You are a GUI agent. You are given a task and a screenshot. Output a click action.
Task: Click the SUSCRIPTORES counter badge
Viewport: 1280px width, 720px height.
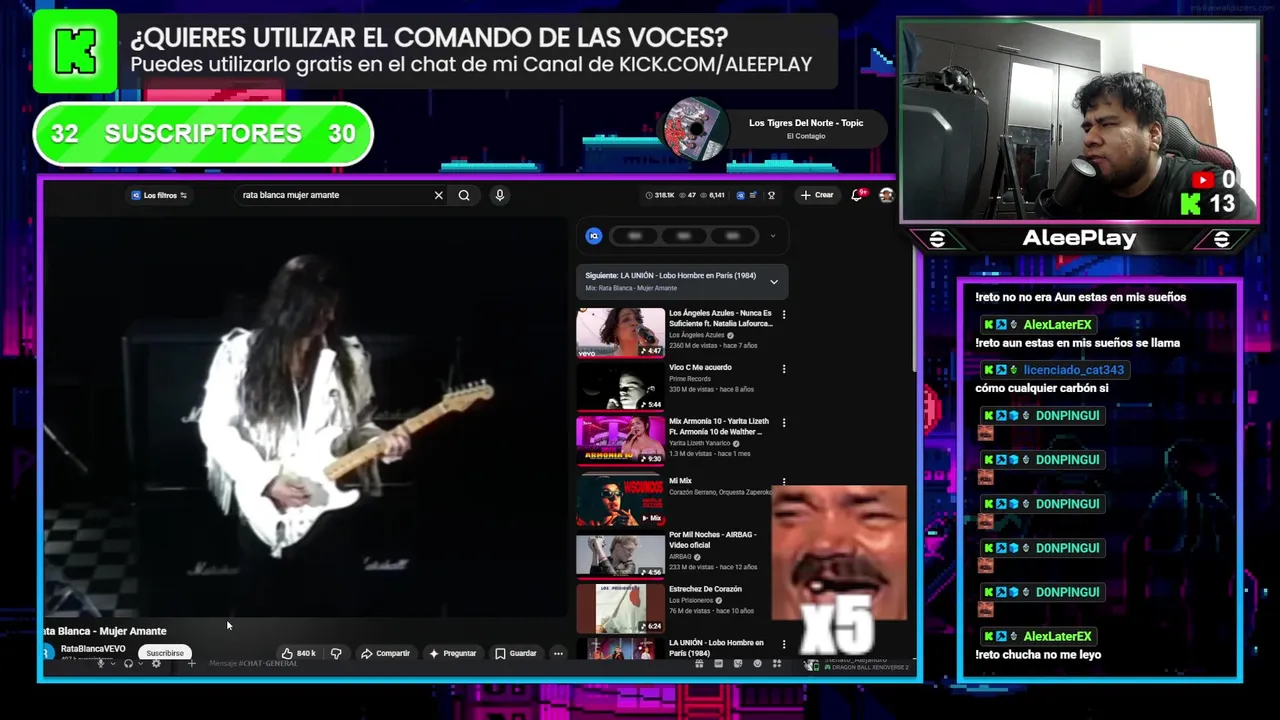pos(203,133)
